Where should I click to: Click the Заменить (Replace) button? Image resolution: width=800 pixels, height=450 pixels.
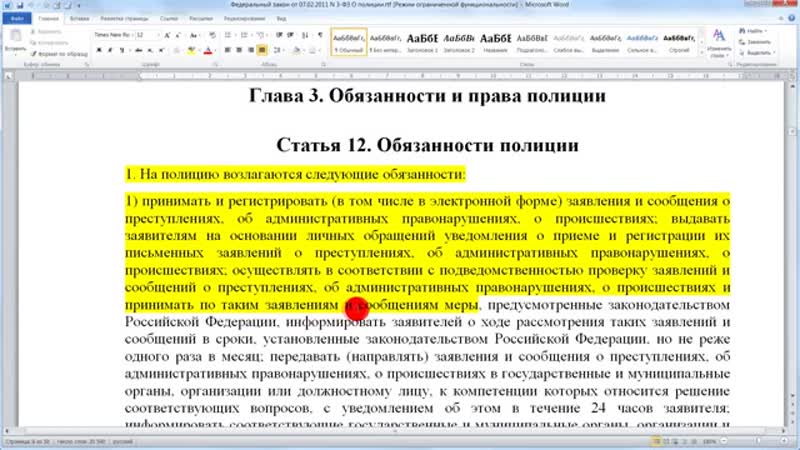(755, 42)
